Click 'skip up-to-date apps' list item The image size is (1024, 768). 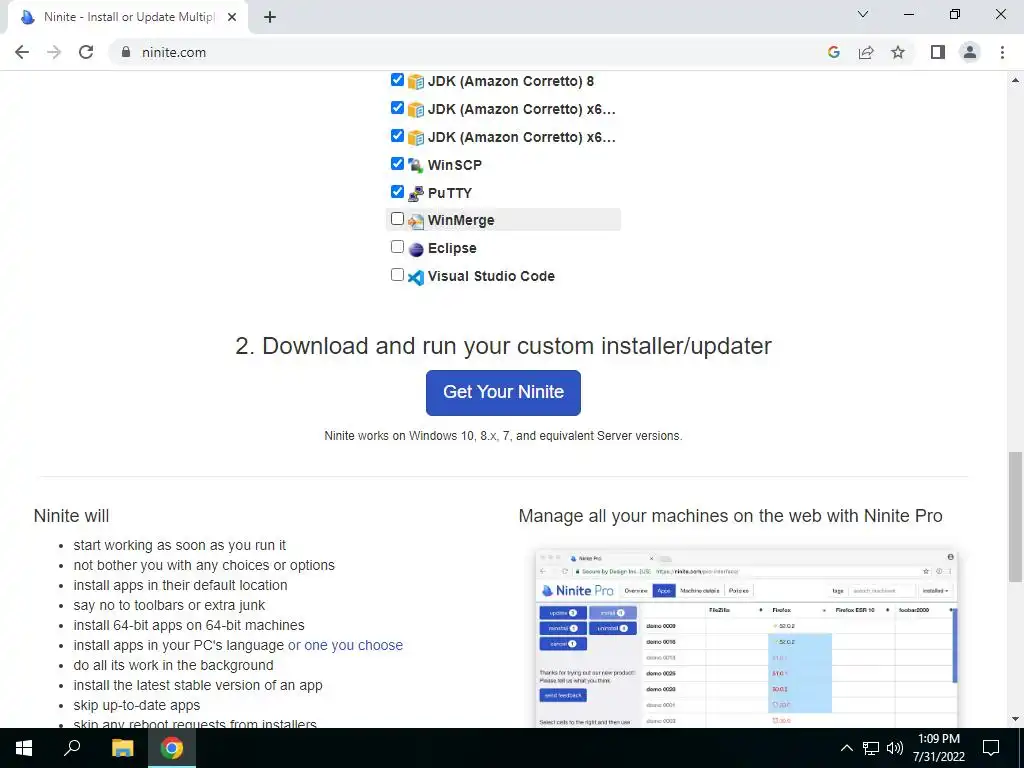coord(136,705)
